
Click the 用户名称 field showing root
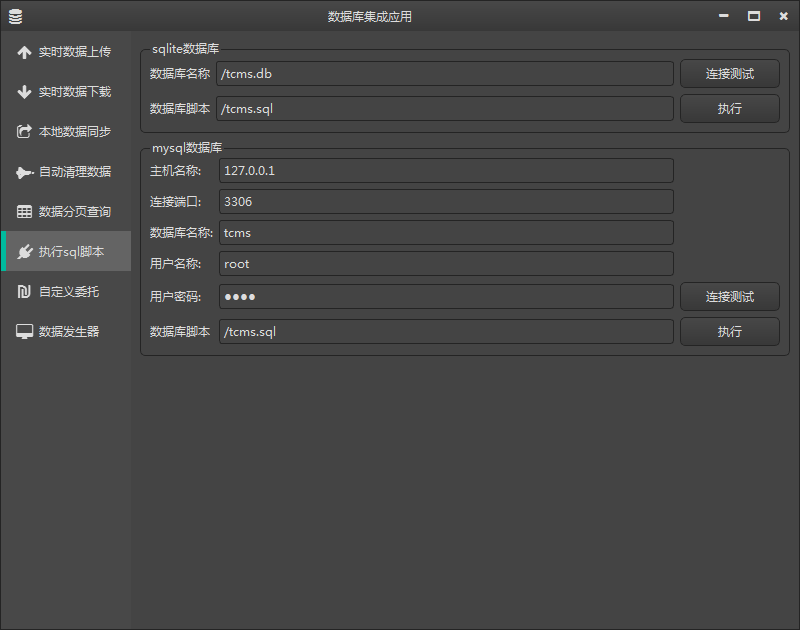446,264
